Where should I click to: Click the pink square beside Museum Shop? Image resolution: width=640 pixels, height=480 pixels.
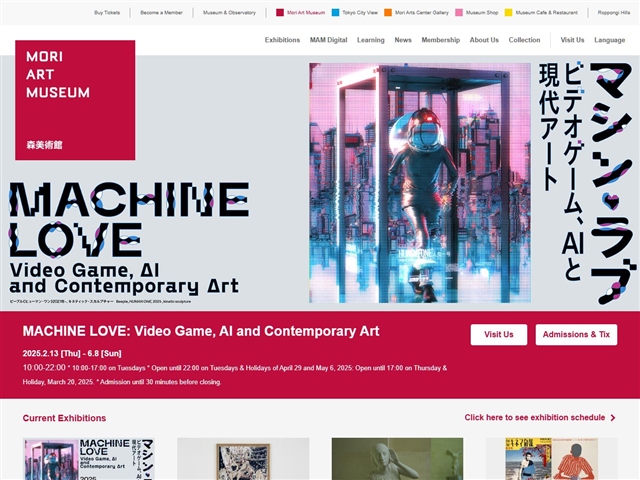459,13
